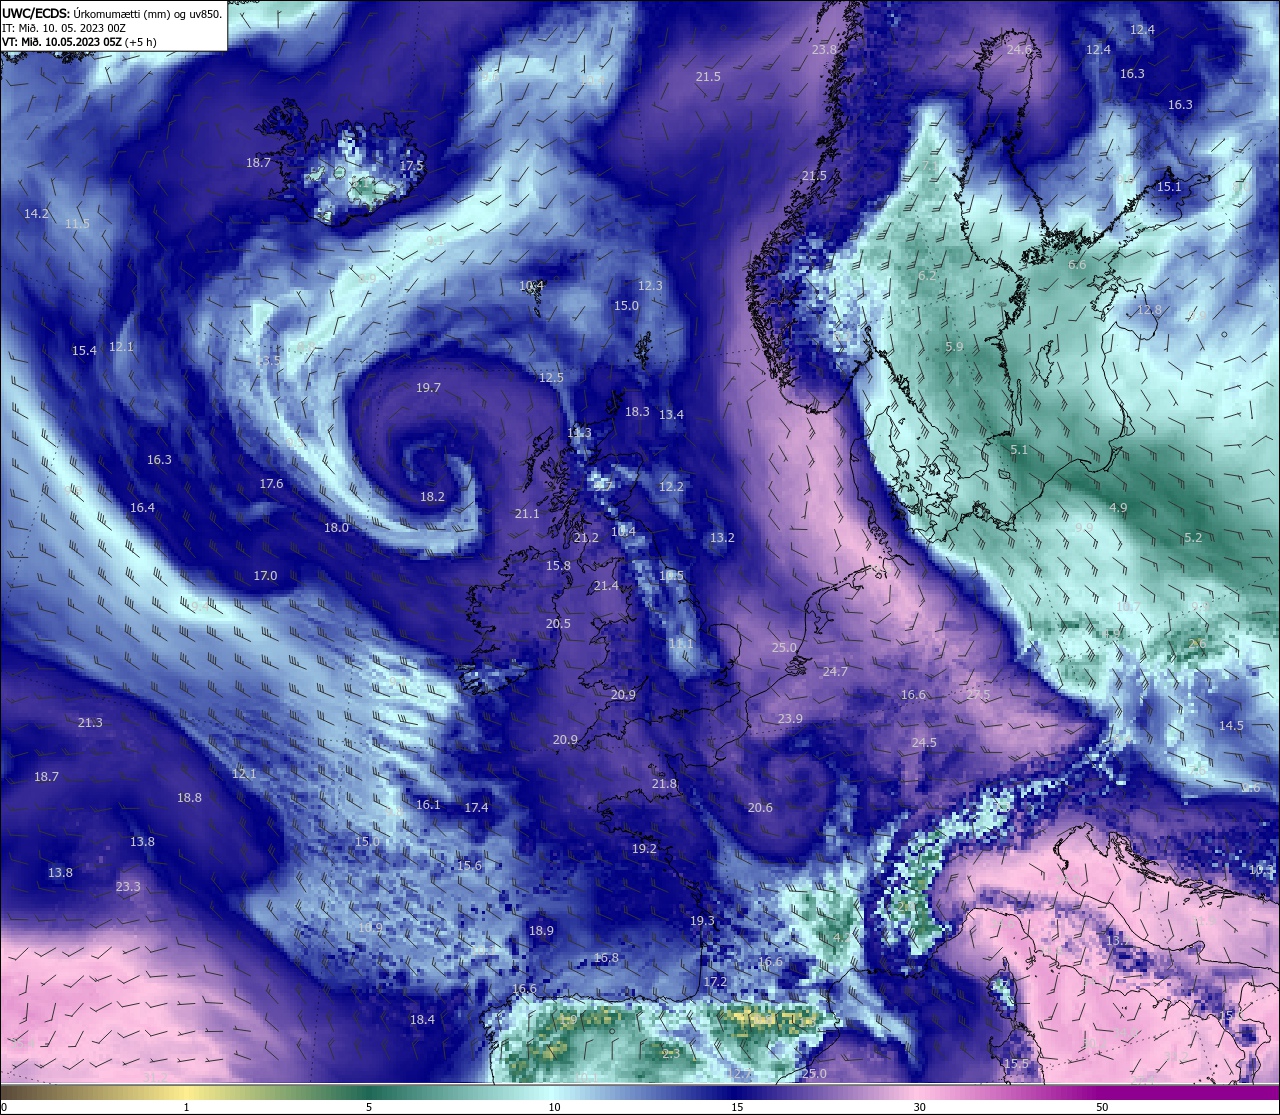Click the 50 tick label on the color scale
The height and width of the screenshot is (1115, 1280).
click(x=1102, y=1107)
